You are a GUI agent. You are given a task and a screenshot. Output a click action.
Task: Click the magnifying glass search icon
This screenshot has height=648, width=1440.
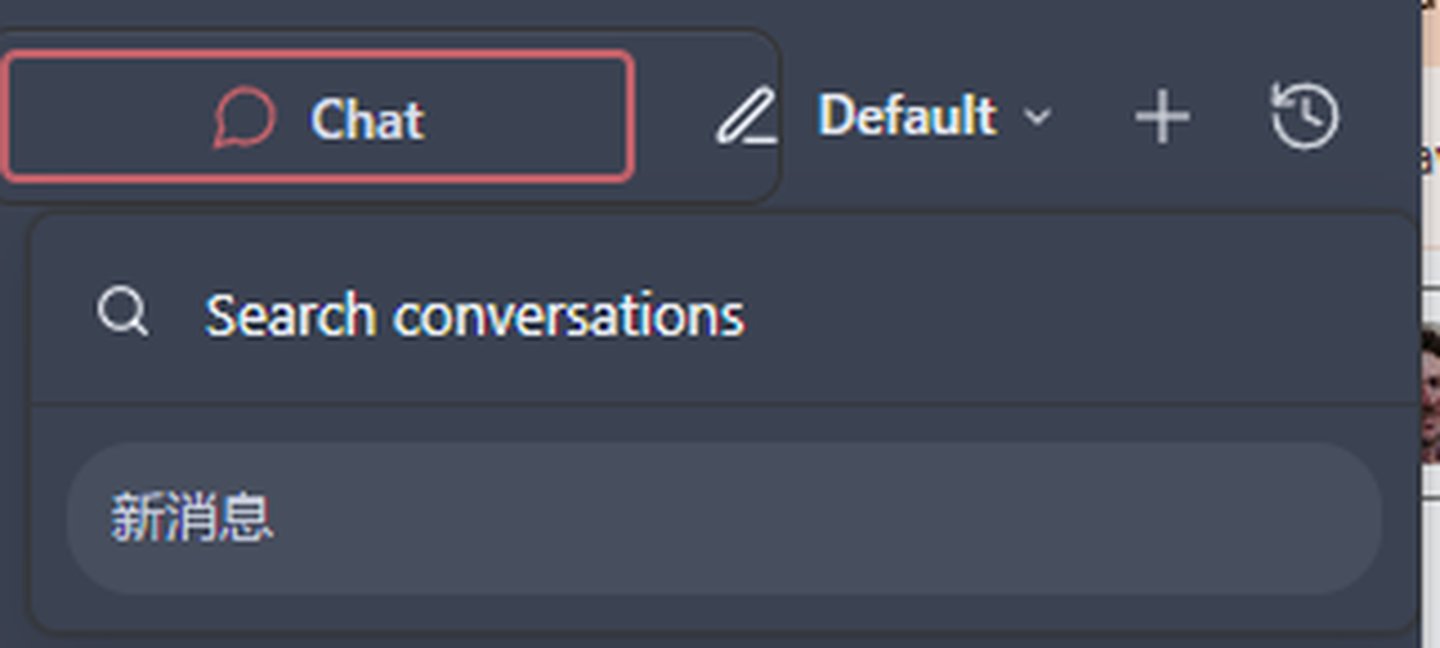pos(123,313)
